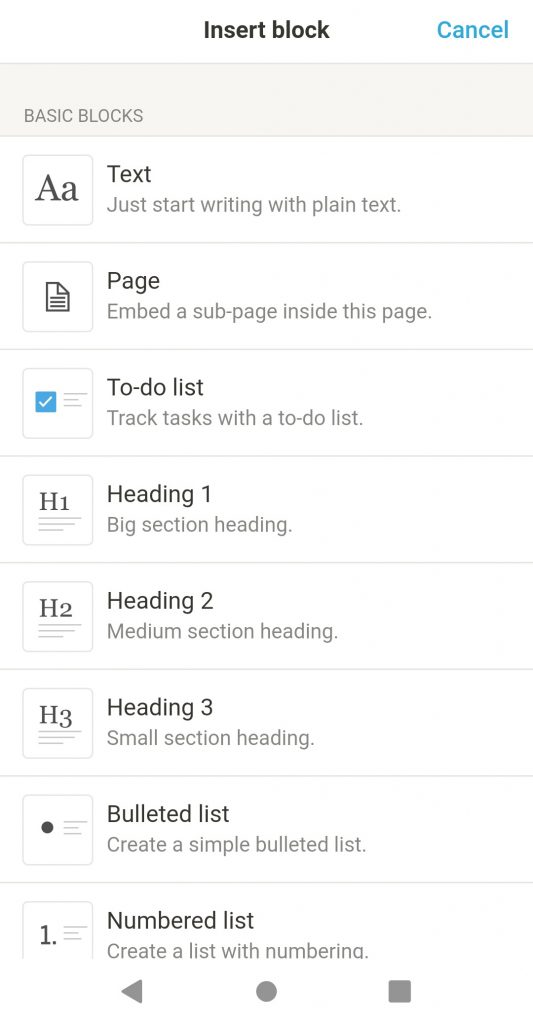Tap the Bulleted list dot icon
Screen dimensions: 533x1024
click(57, 829)
